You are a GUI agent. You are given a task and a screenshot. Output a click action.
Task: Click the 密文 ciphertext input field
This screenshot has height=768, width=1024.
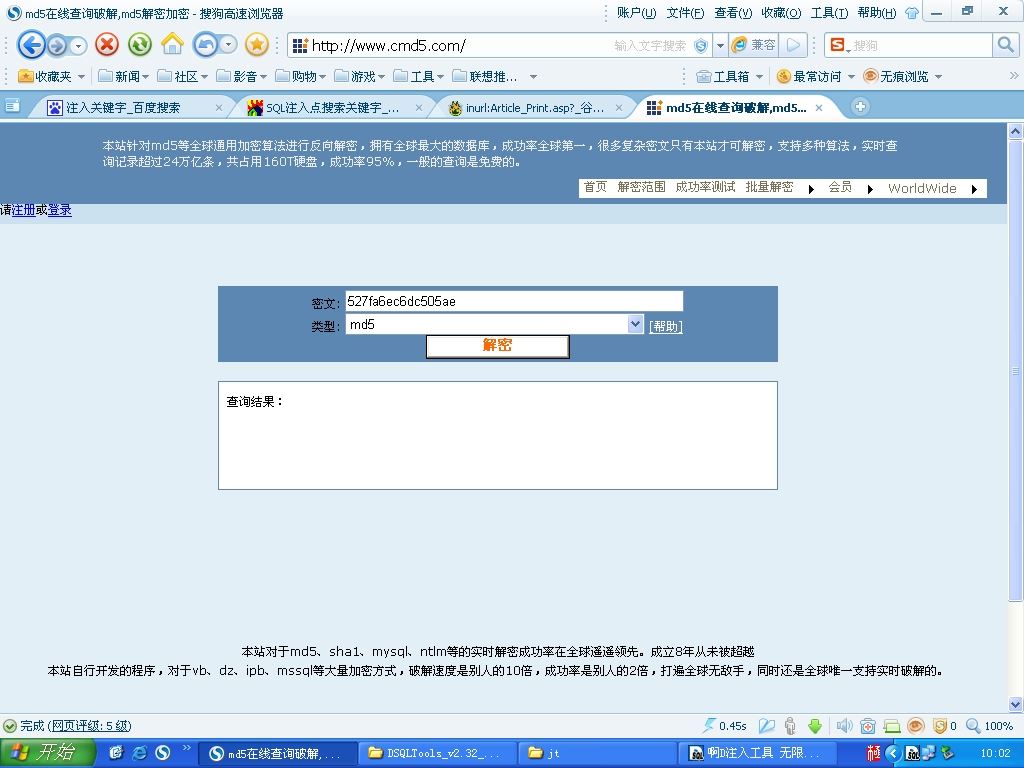[514, 301]
